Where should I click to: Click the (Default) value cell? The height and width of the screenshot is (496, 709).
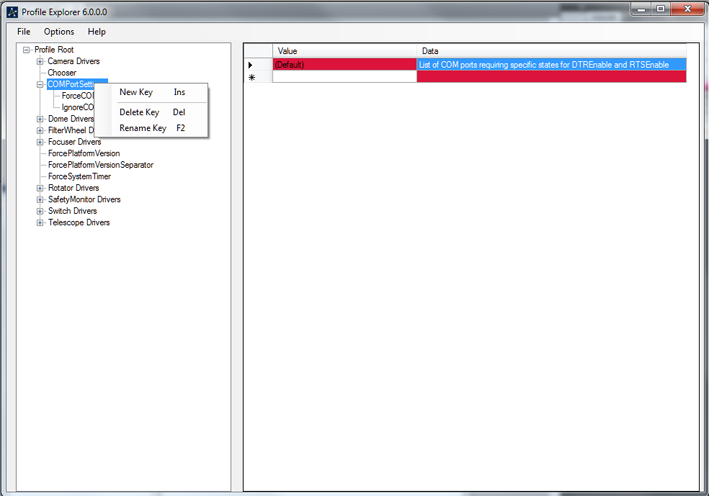pyautogui.click(x=344, y=64)
